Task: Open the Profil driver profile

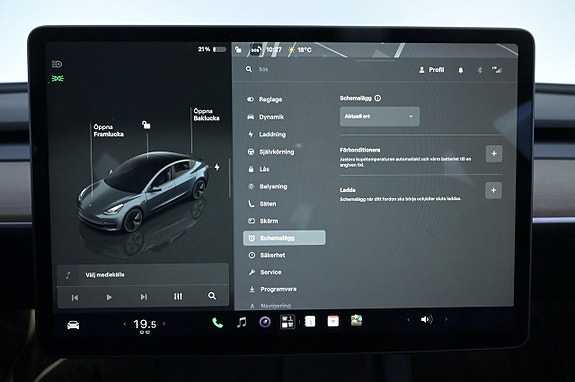Action: (x=432, y=70)
